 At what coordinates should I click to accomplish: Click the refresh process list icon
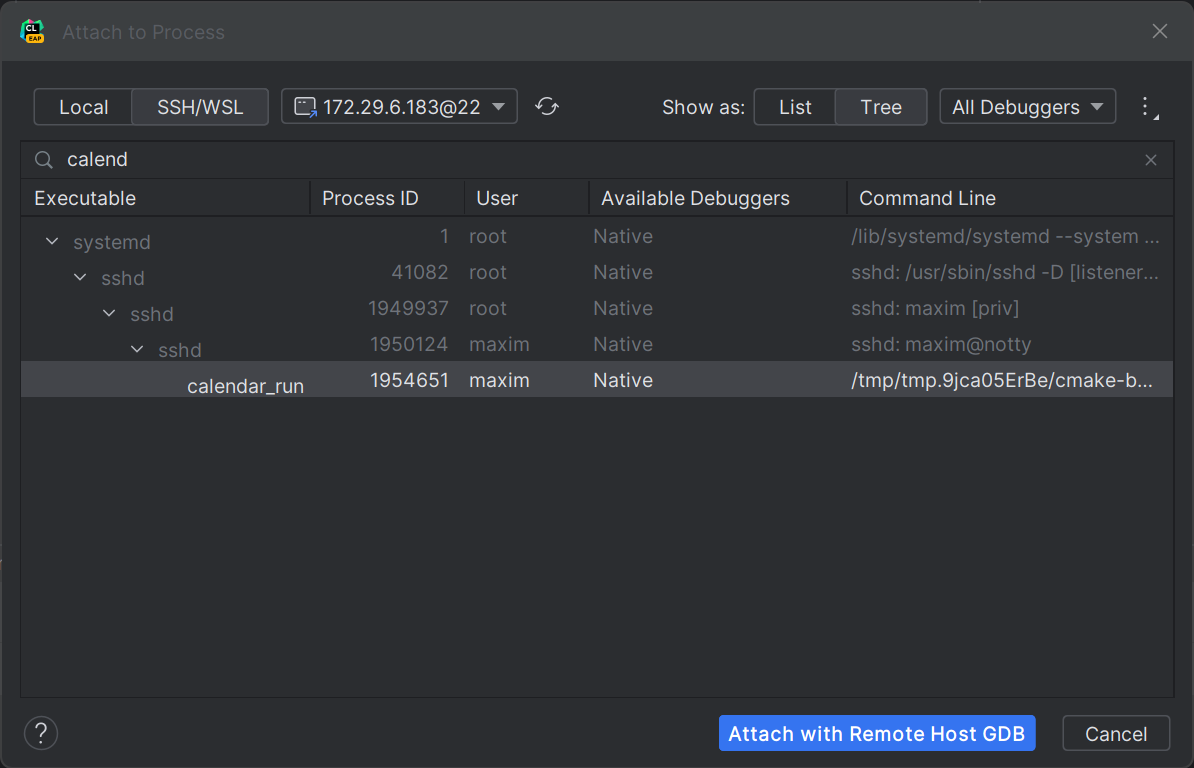point(547,107)
